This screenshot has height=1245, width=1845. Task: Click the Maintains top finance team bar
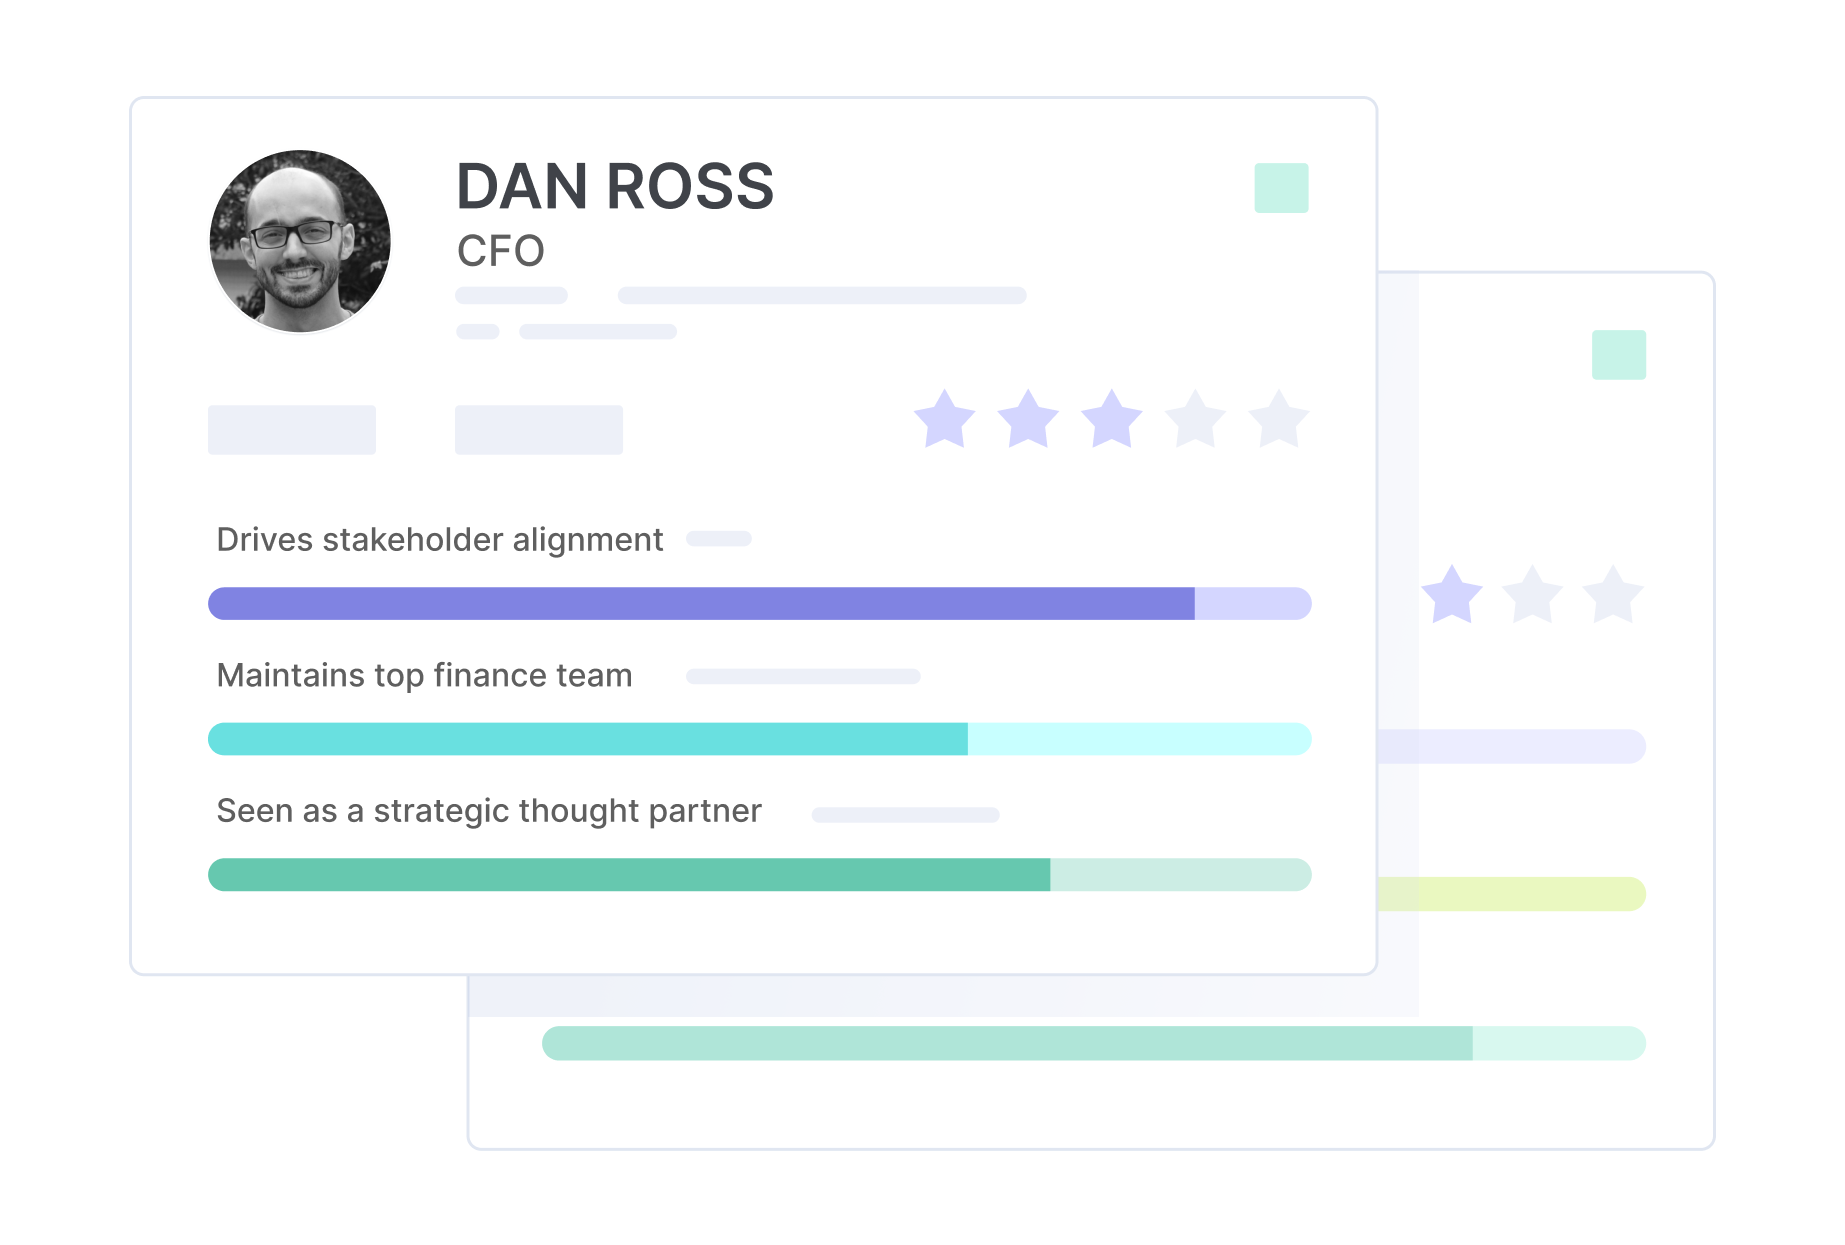760,739
